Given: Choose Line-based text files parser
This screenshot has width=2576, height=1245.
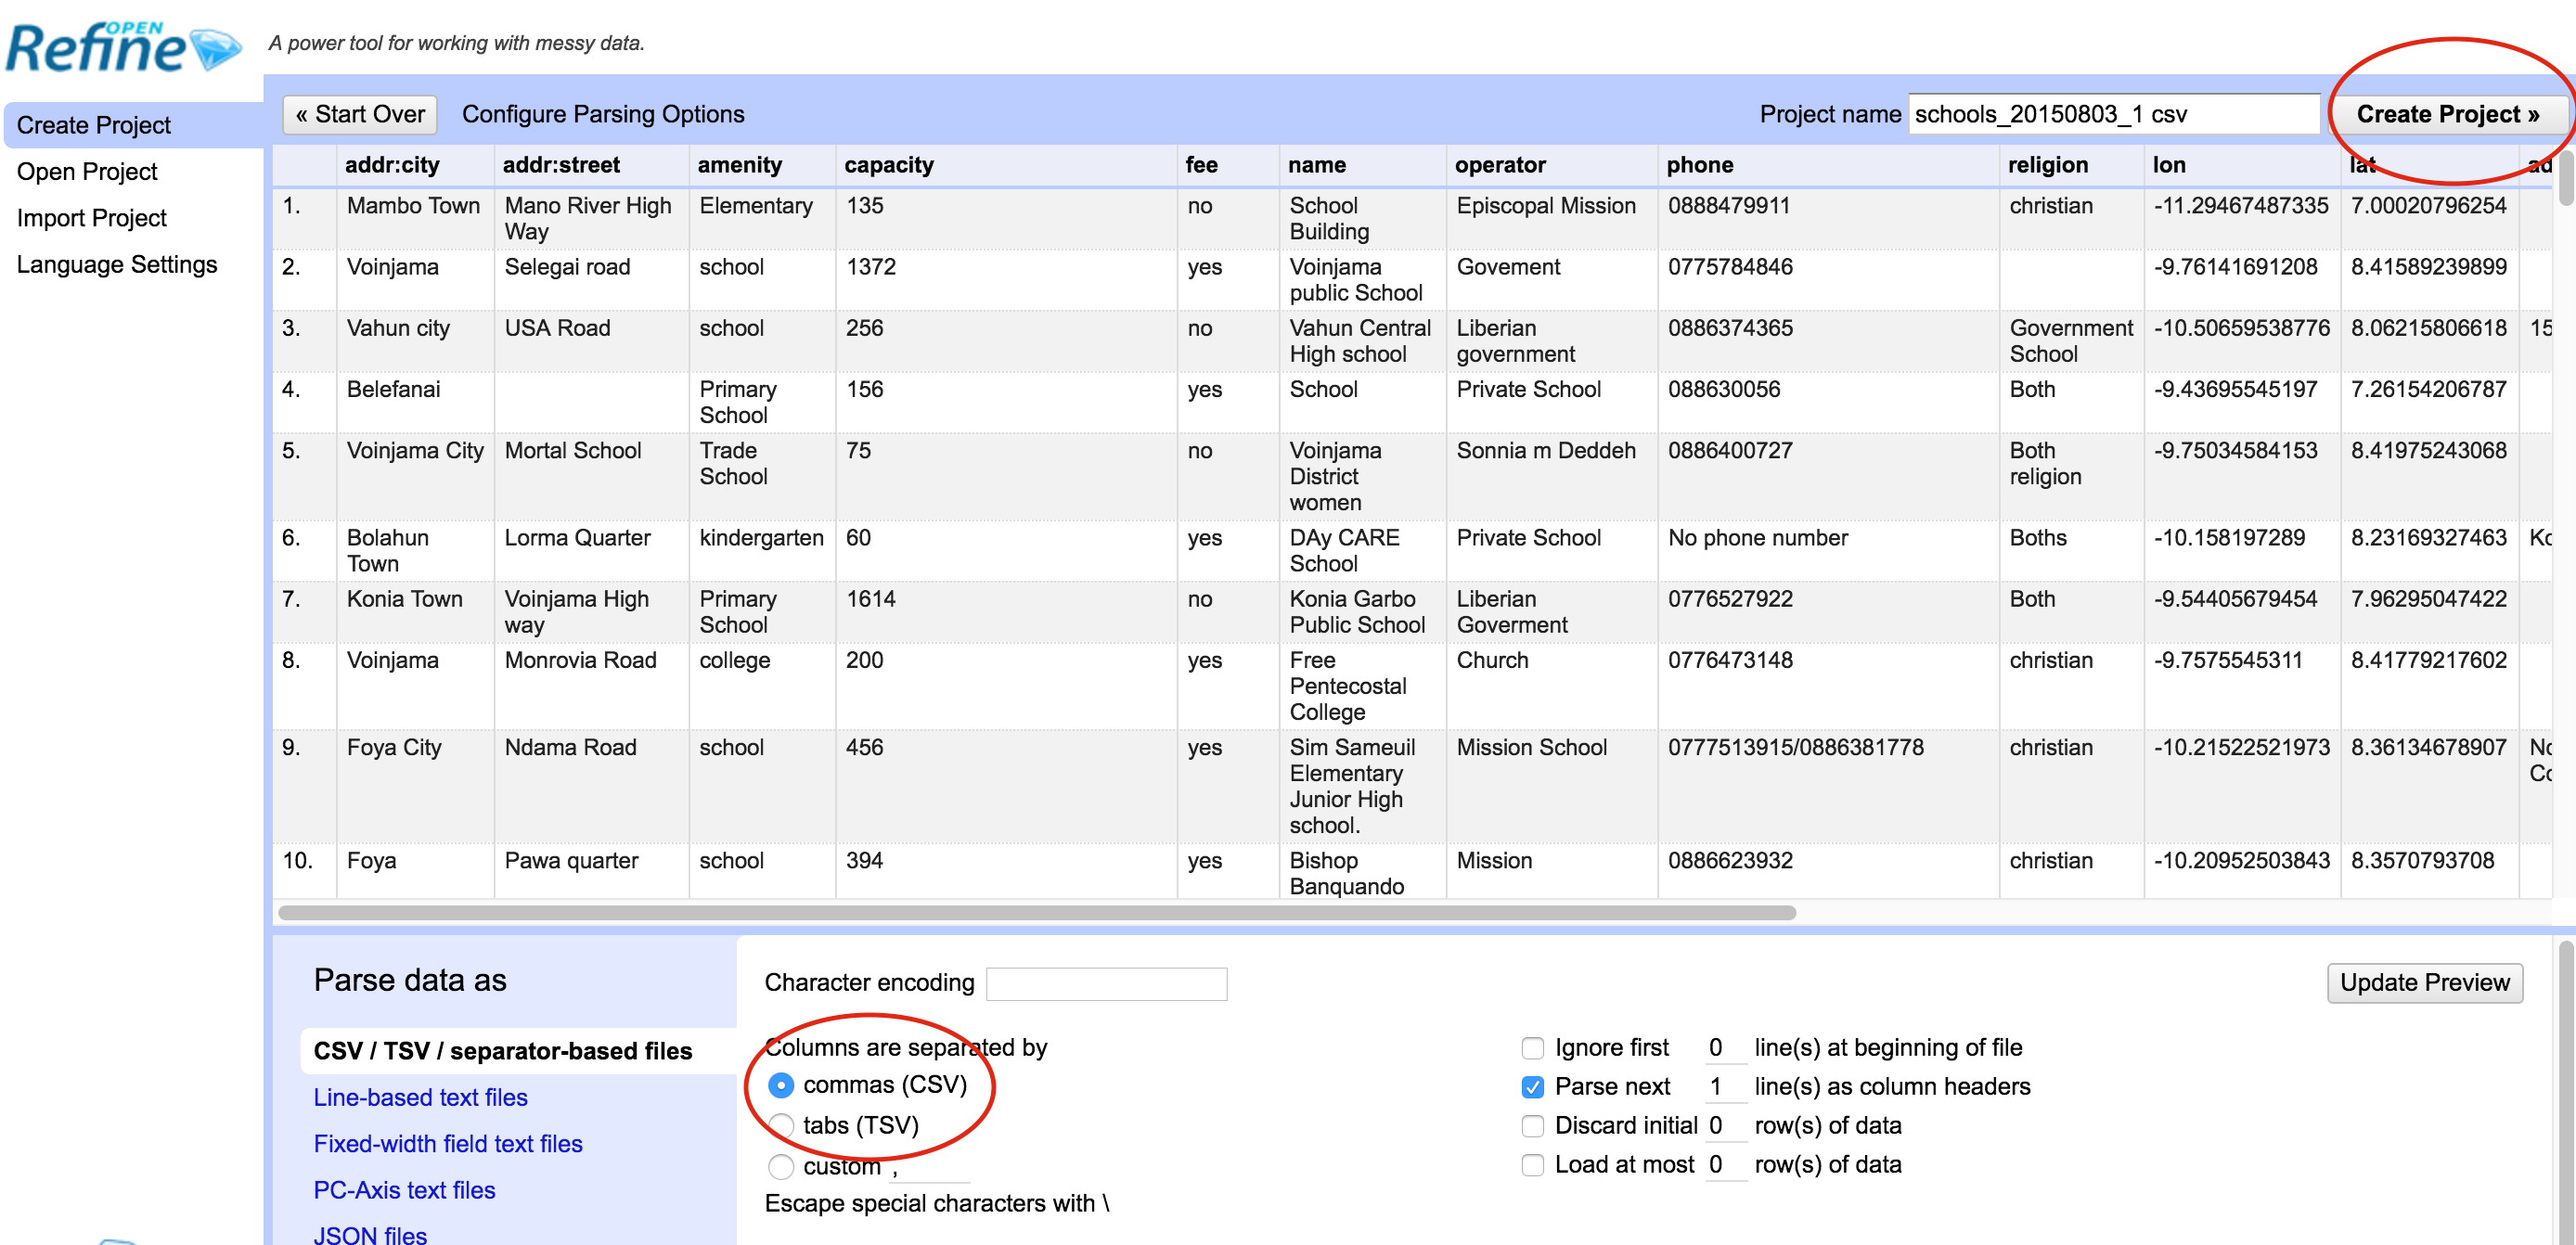Looking at the screenshot, I should click(x=420, y=1097).
